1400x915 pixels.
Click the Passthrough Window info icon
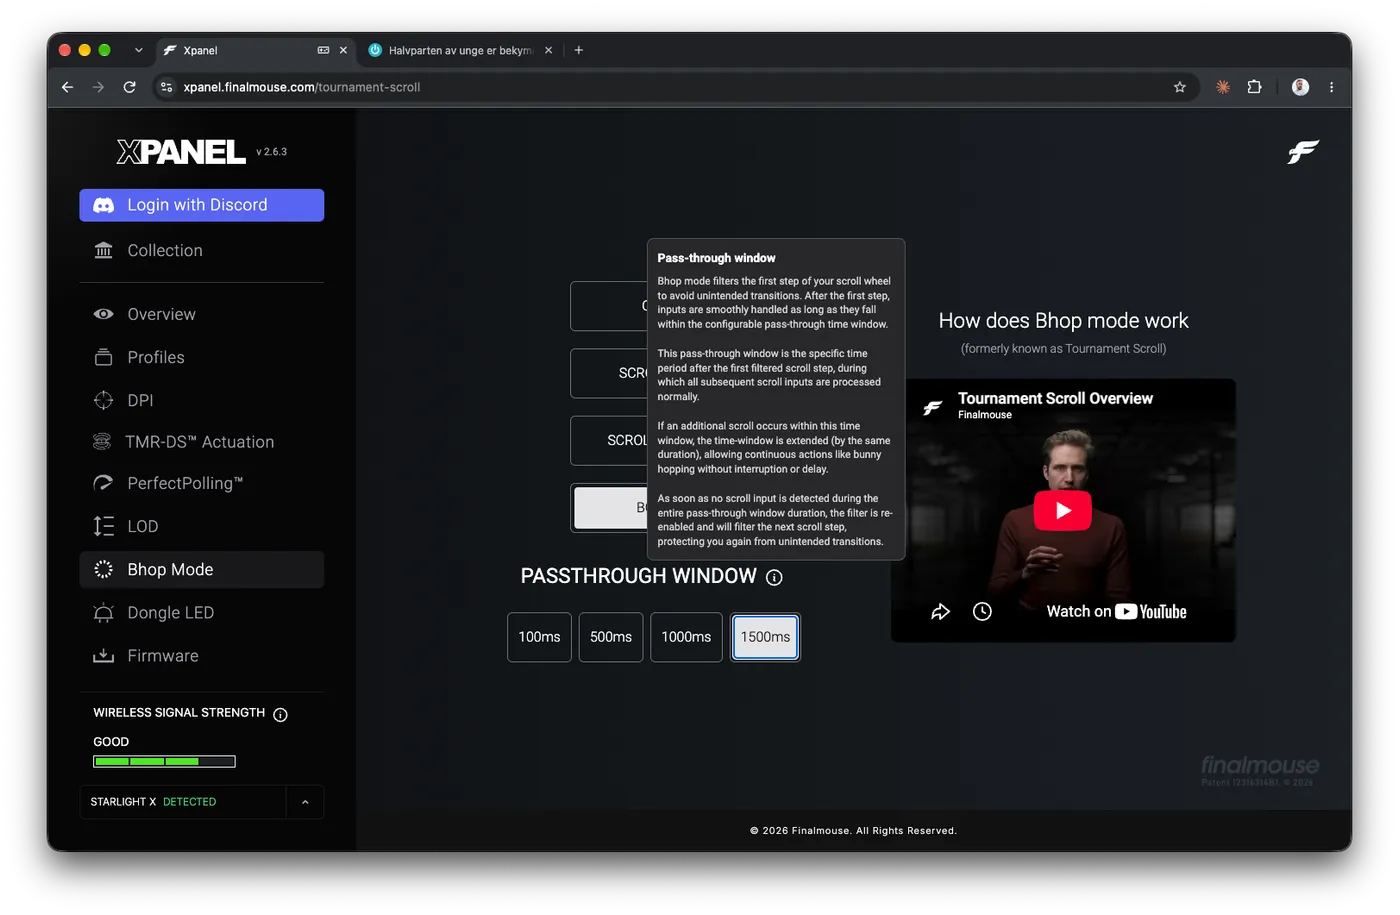point(774,577)
